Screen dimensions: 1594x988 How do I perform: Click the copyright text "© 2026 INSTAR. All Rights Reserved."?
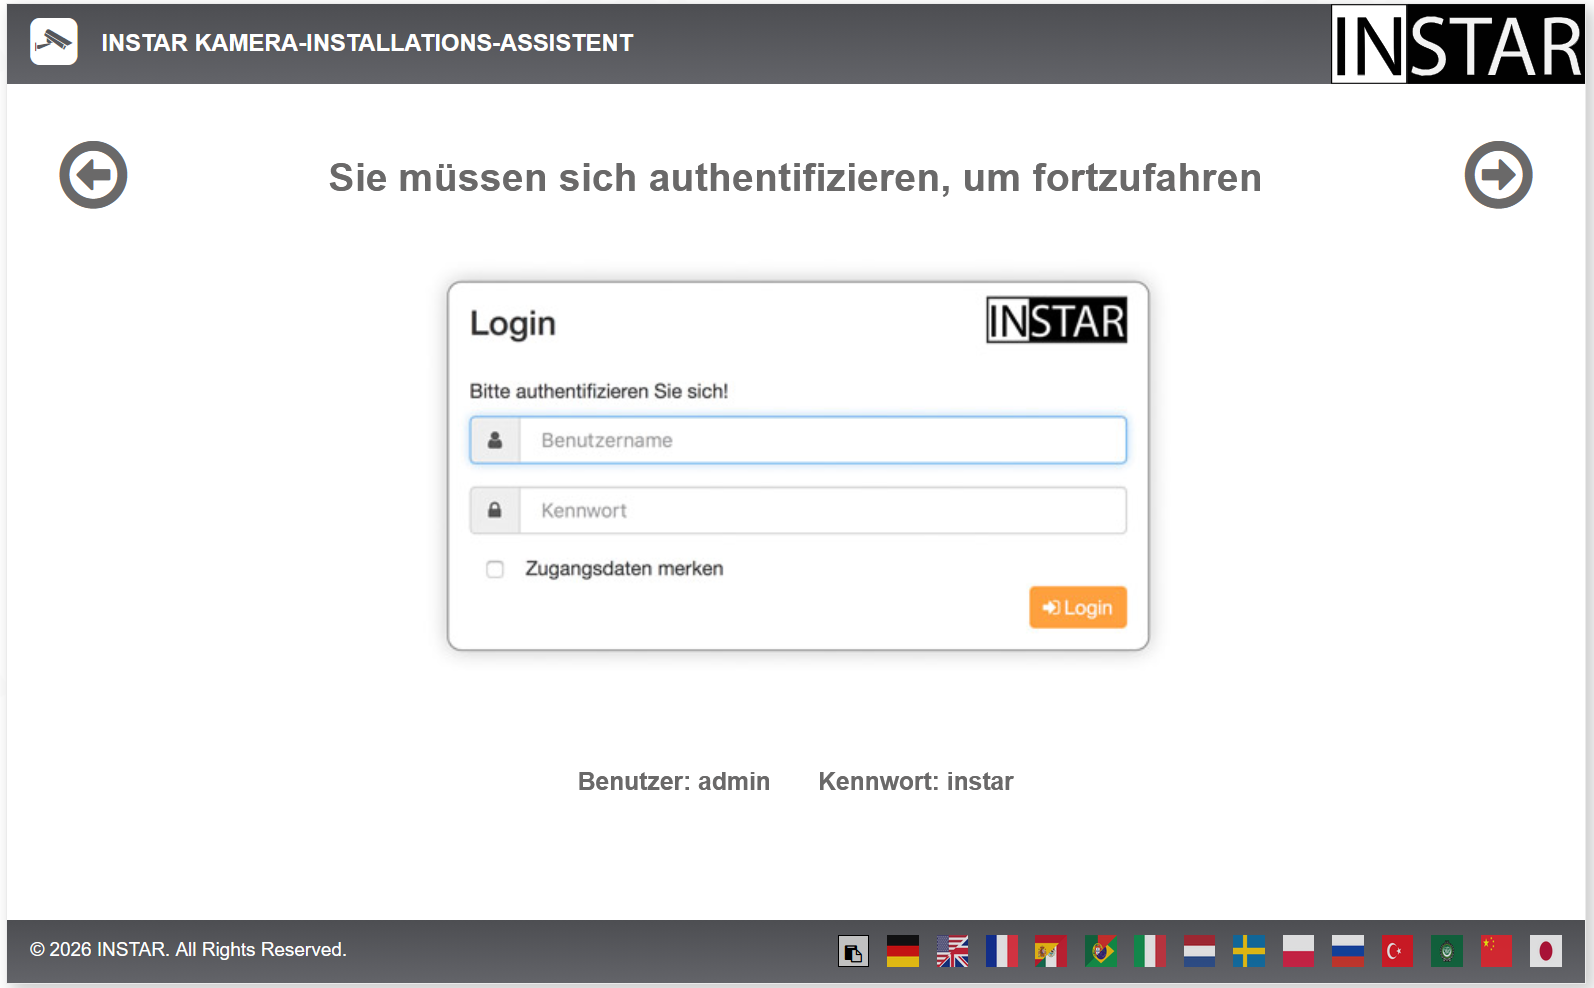click(x=188, y=949)
